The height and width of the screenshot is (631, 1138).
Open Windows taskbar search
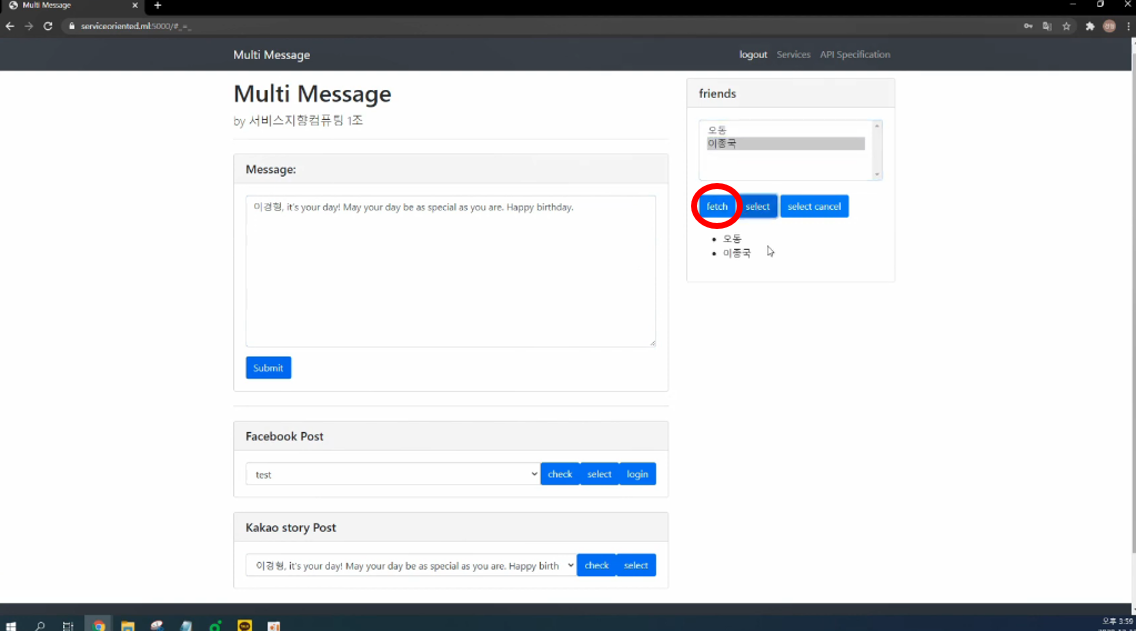click(40, 625)
